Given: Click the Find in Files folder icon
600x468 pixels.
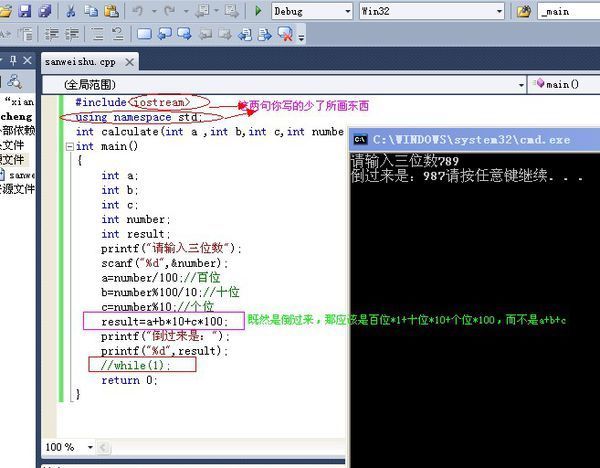Looking at the screenshot, I should [x=523, y=11].
